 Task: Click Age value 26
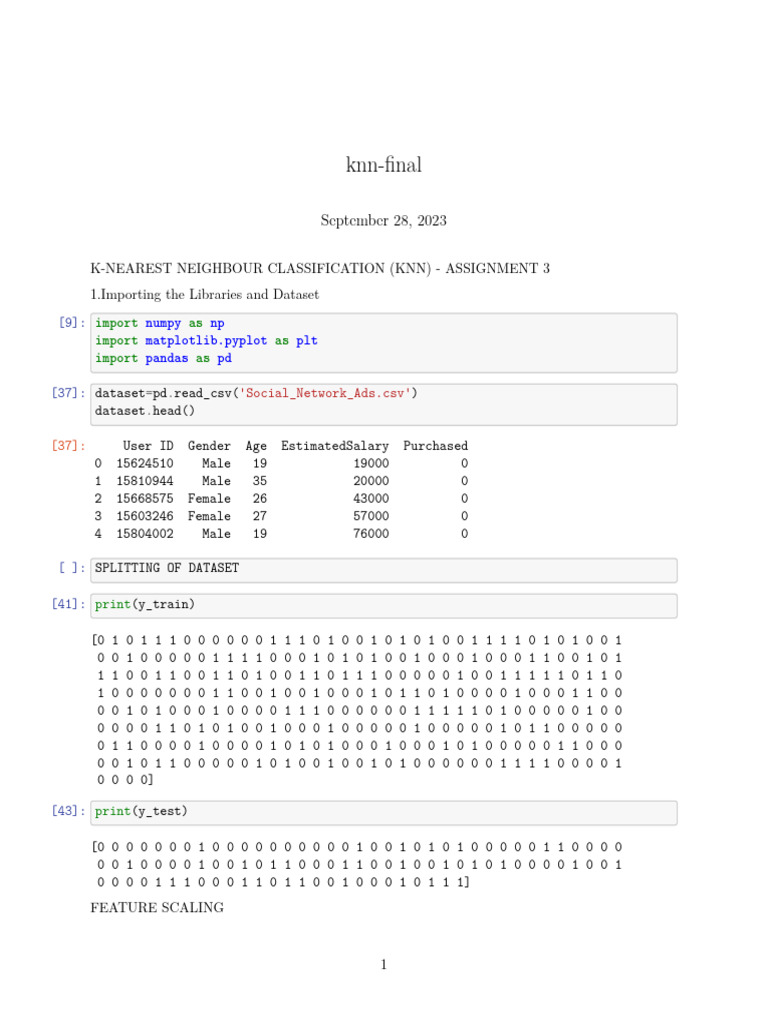(x=260, y=499)
